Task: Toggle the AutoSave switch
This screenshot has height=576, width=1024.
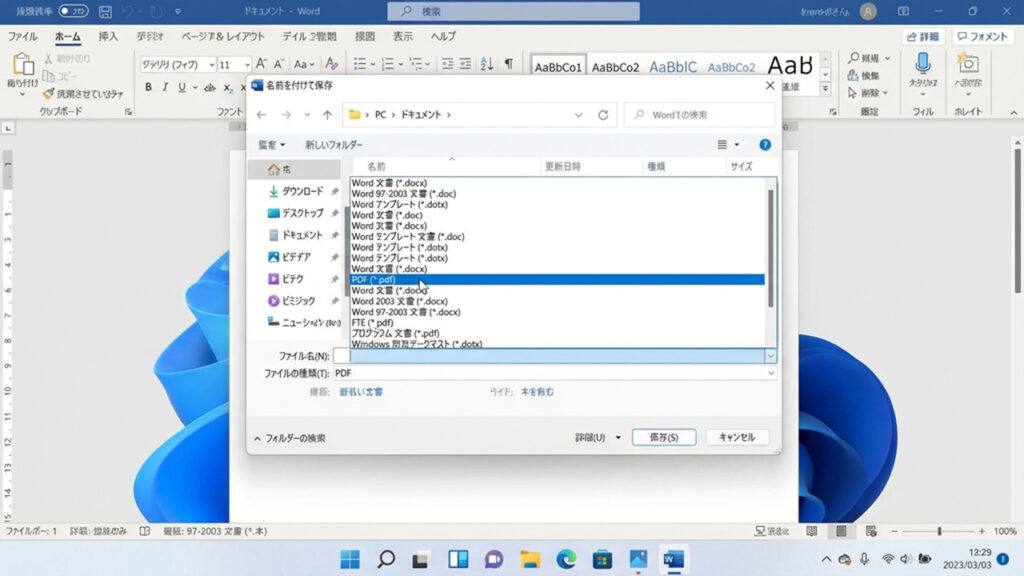Action: click(x=72, y=11)
